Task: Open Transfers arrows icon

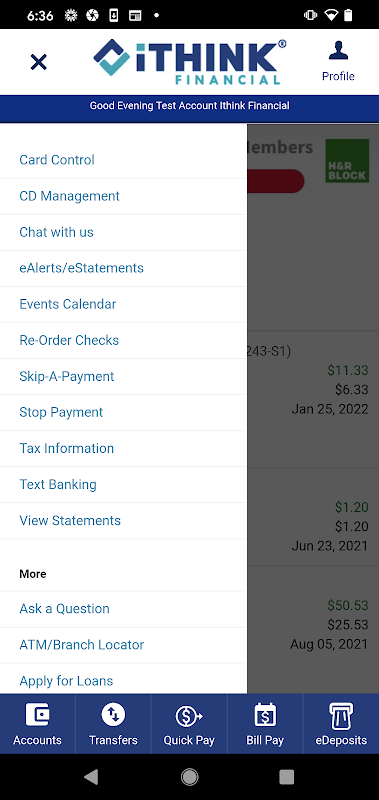Action: (x=113, y=714)
